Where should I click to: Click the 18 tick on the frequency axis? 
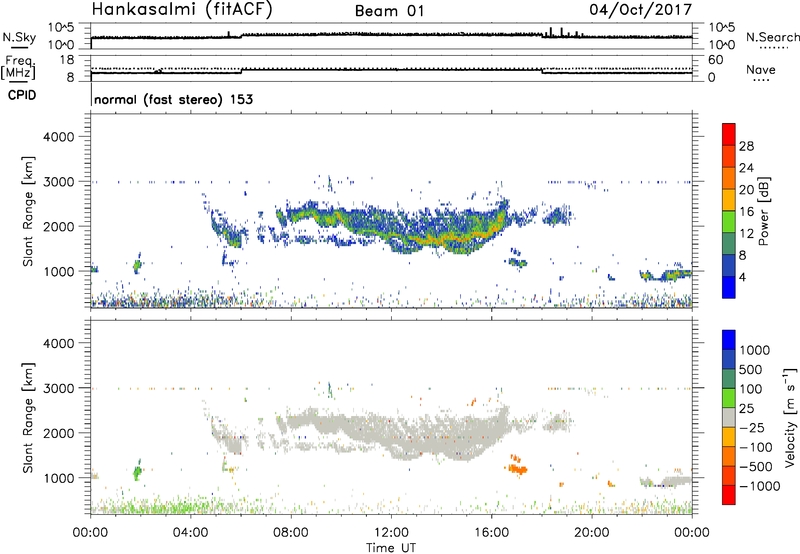(66, 60)
